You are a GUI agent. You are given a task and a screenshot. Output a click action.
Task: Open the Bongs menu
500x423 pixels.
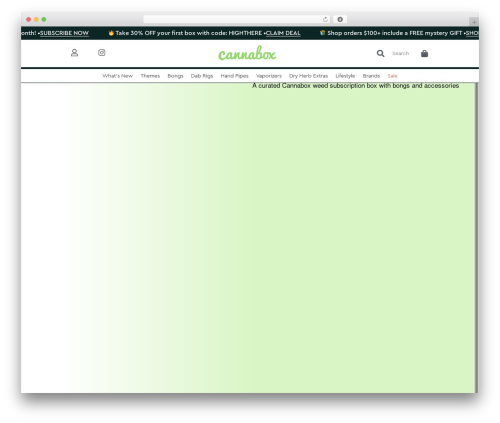click(175, 76)
